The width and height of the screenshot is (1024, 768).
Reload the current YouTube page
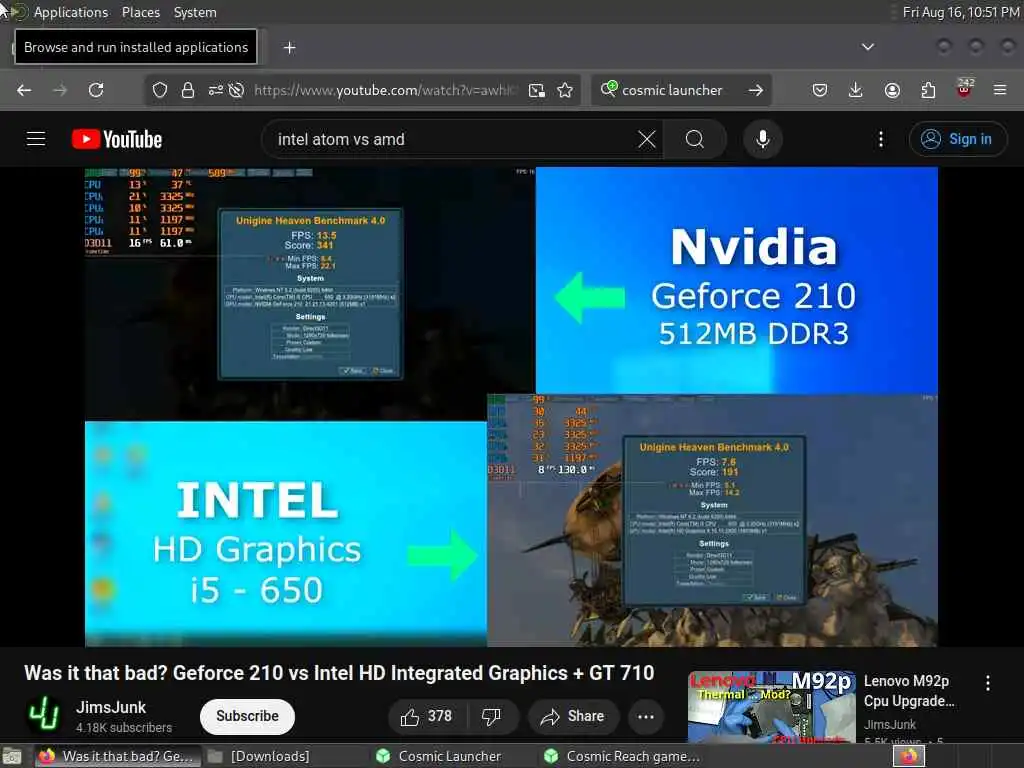click(x=96, y=90)
